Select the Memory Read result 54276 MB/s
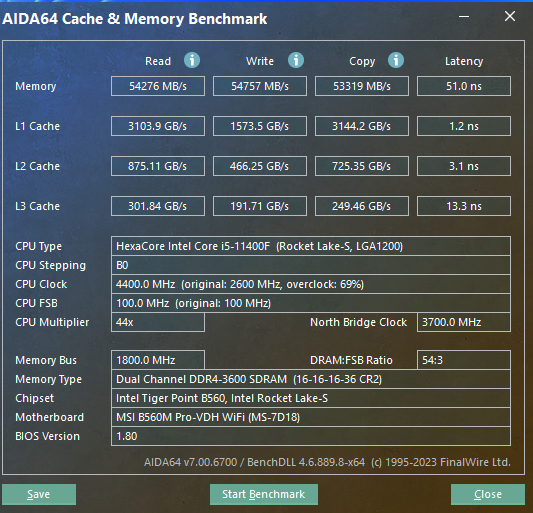This screenshot has height=513, width=533. (158, 86)
